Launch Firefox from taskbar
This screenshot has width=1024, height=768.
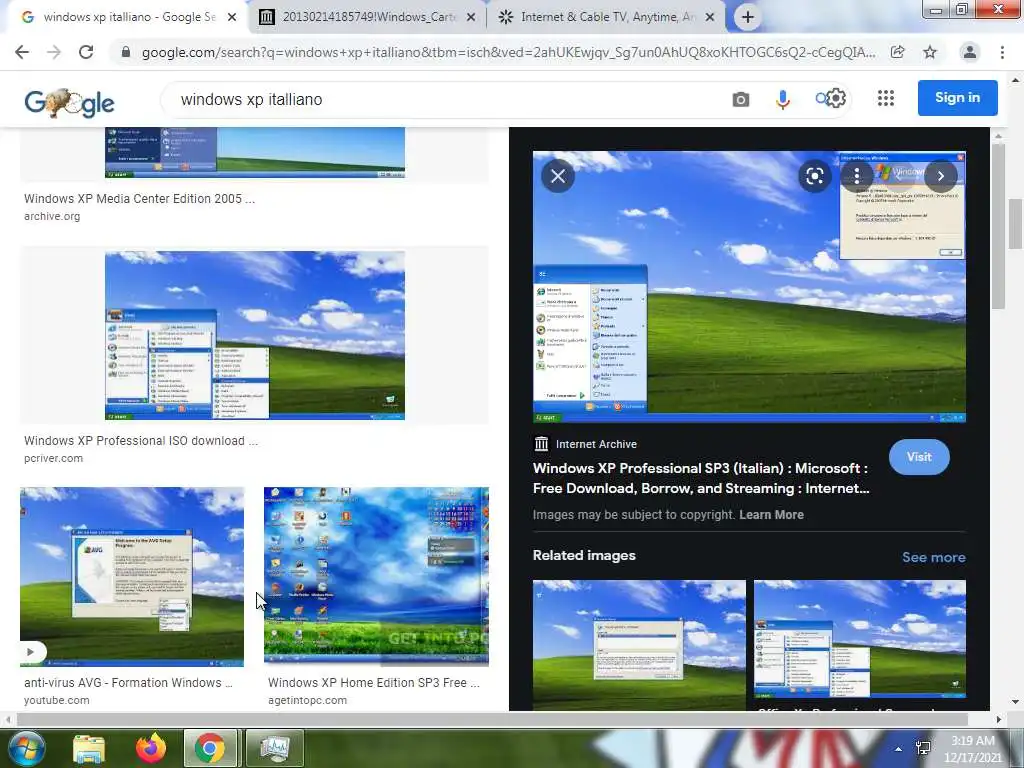tap(151, 748)
